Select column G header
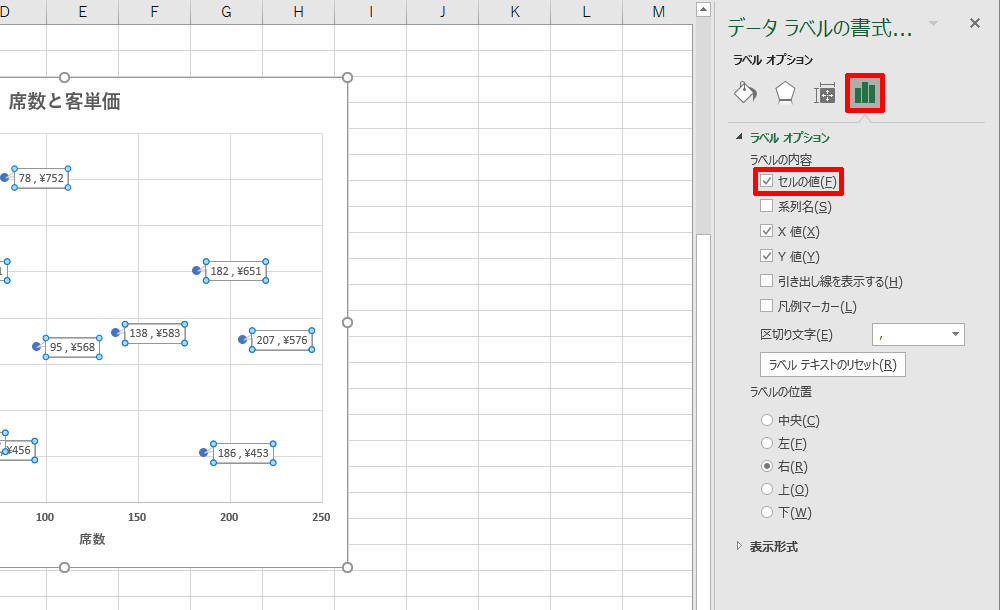The width and height of the screenshot is (1000, 610). (x=226, y=11)
